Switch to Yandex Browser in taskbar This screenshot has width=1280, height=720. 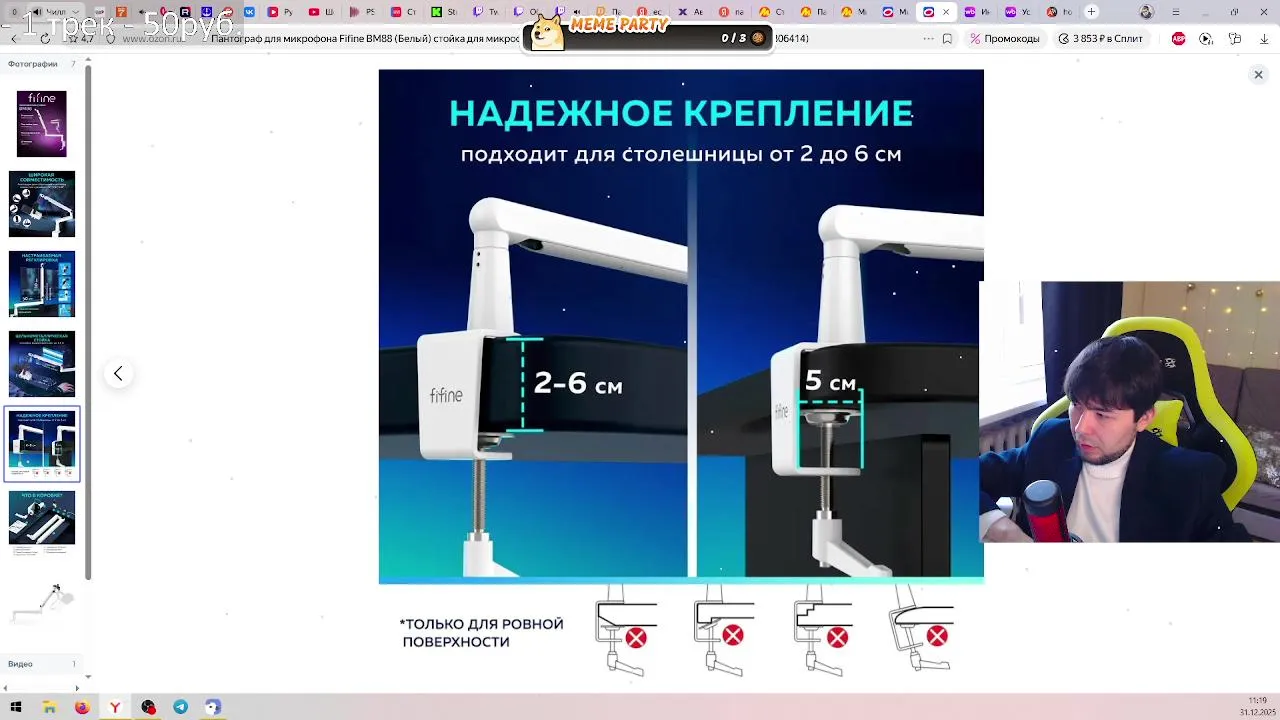point(115,707)
